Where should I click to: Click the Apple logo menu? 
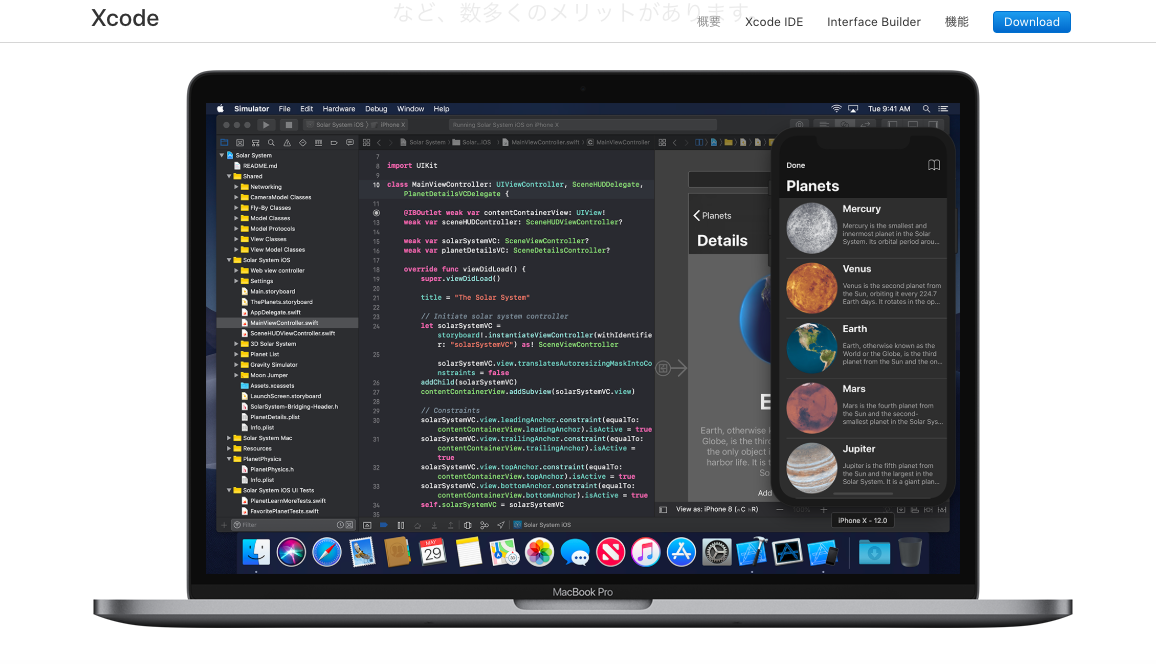coord(220,108)
